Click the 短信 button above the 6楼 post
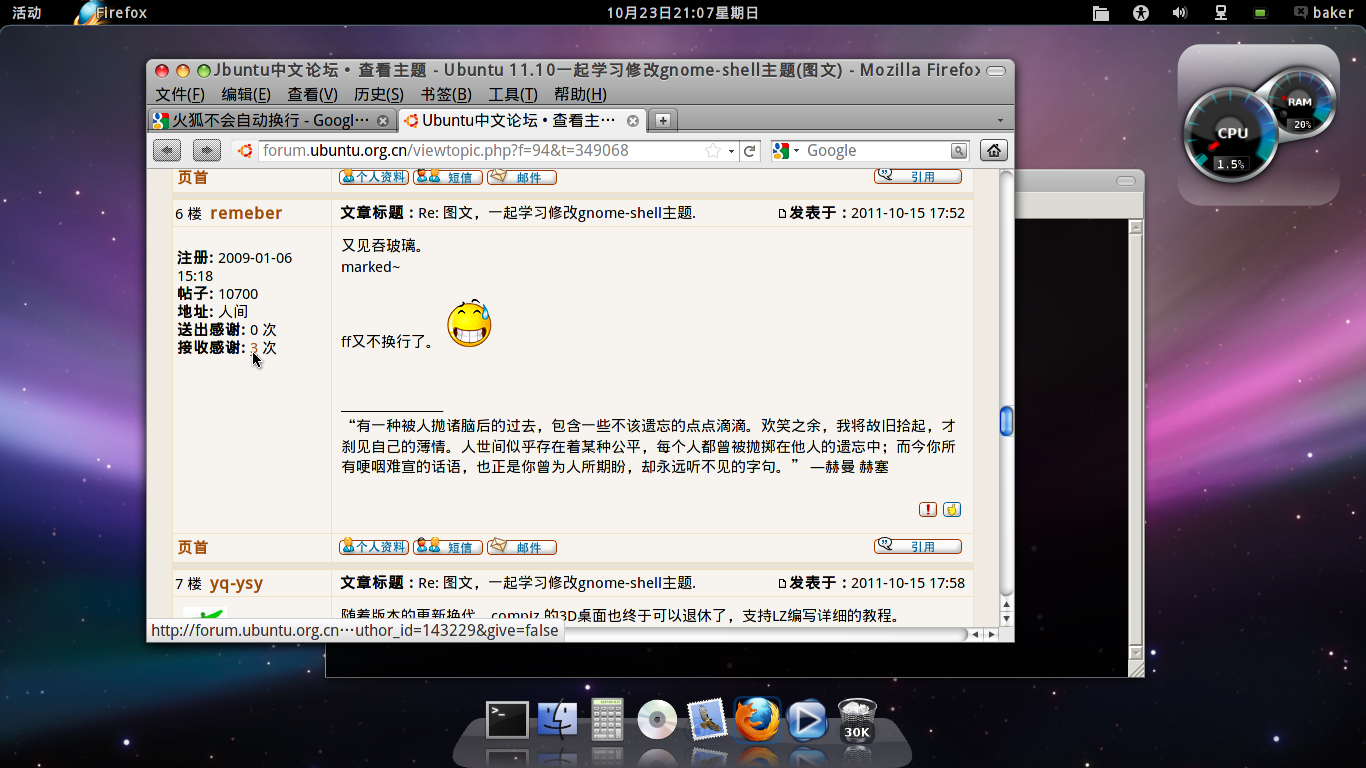 click(x=448, y=177)
